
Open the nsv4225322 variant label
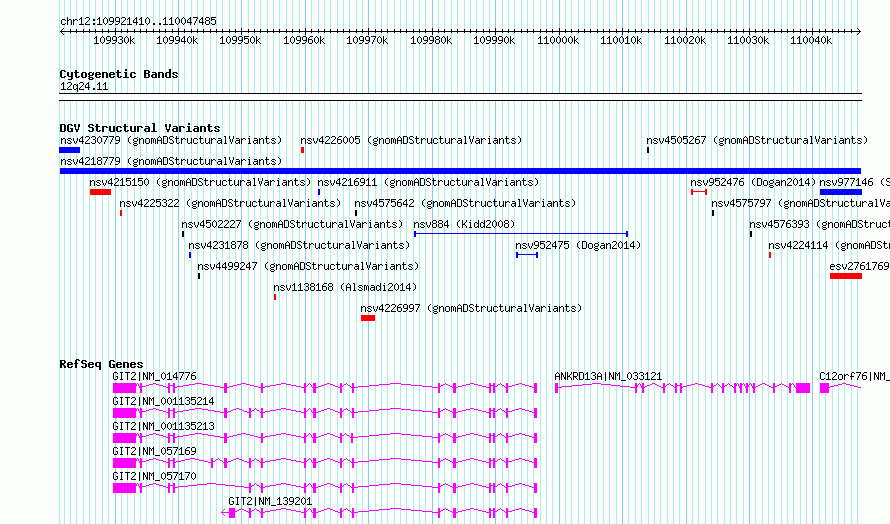click(x=230, y=203)
